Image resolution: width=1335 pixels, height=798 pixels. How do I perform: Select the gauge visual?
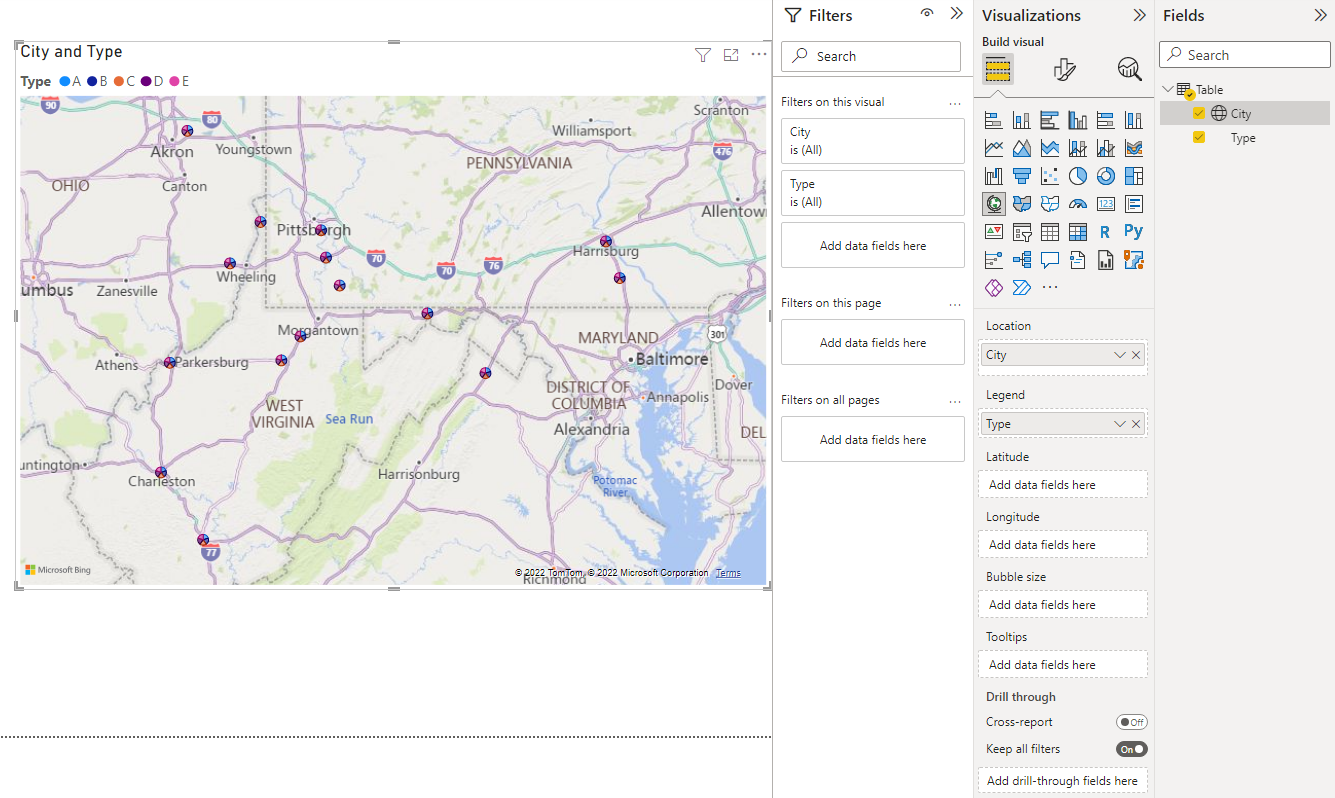[1077, 204]
